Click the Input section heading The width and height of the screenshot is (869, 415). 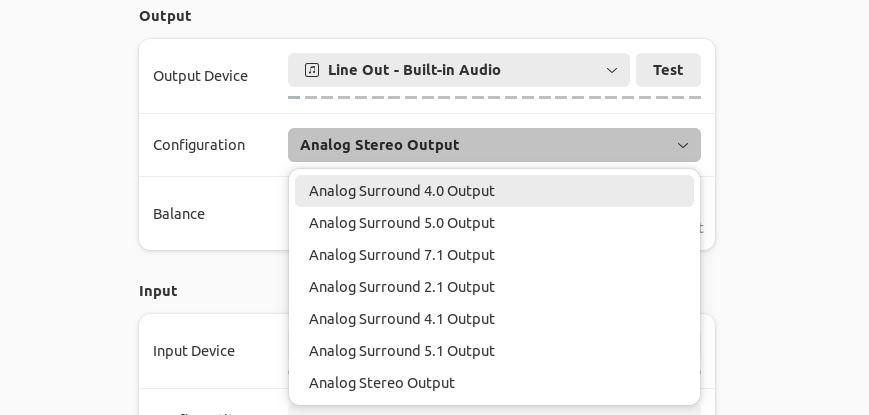click(158, 291)
